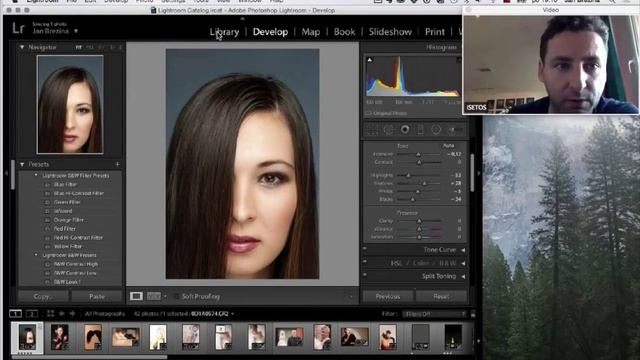
Task: Set navigator zoom to FIT
Action: pyautogui.click(x=78, y=47)
